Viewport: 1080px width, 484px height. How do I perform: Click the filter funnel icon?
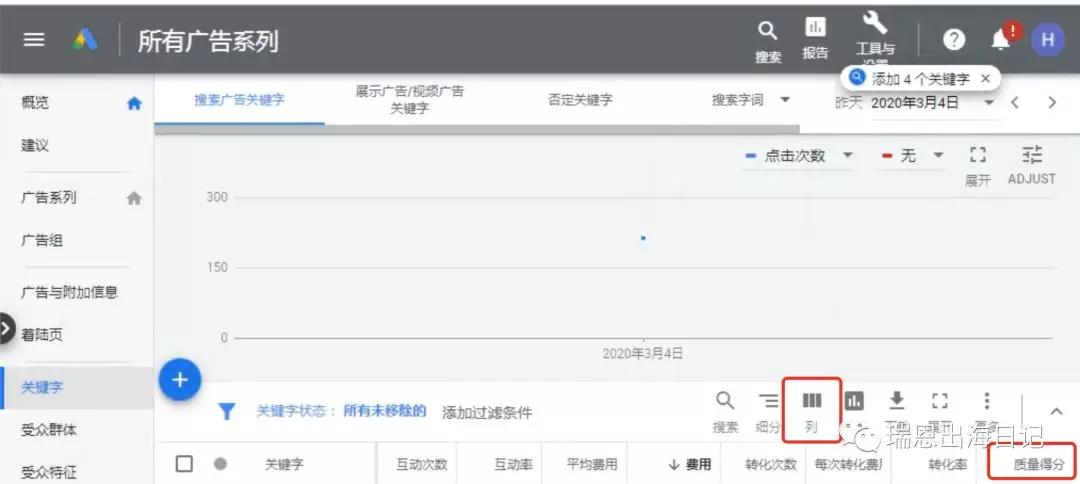(227, 412)
